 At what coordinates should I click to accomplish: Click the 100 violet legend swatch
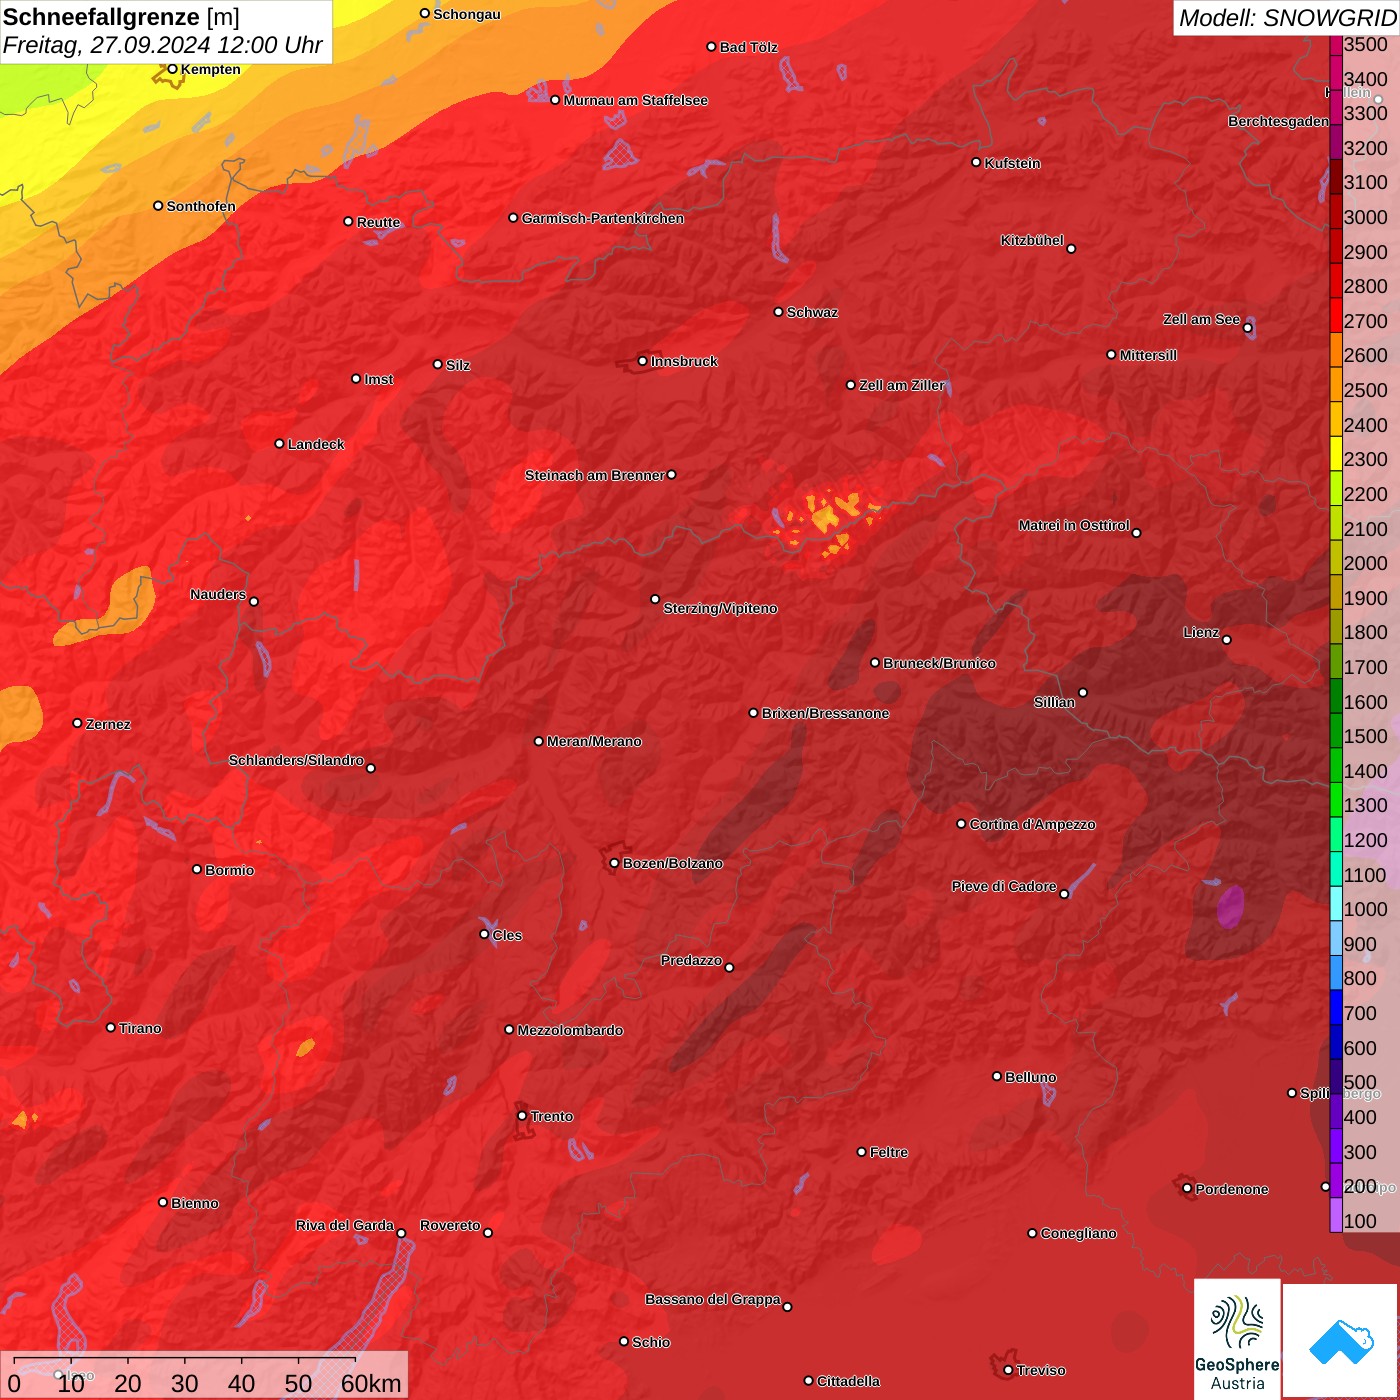(1336, 1215)
